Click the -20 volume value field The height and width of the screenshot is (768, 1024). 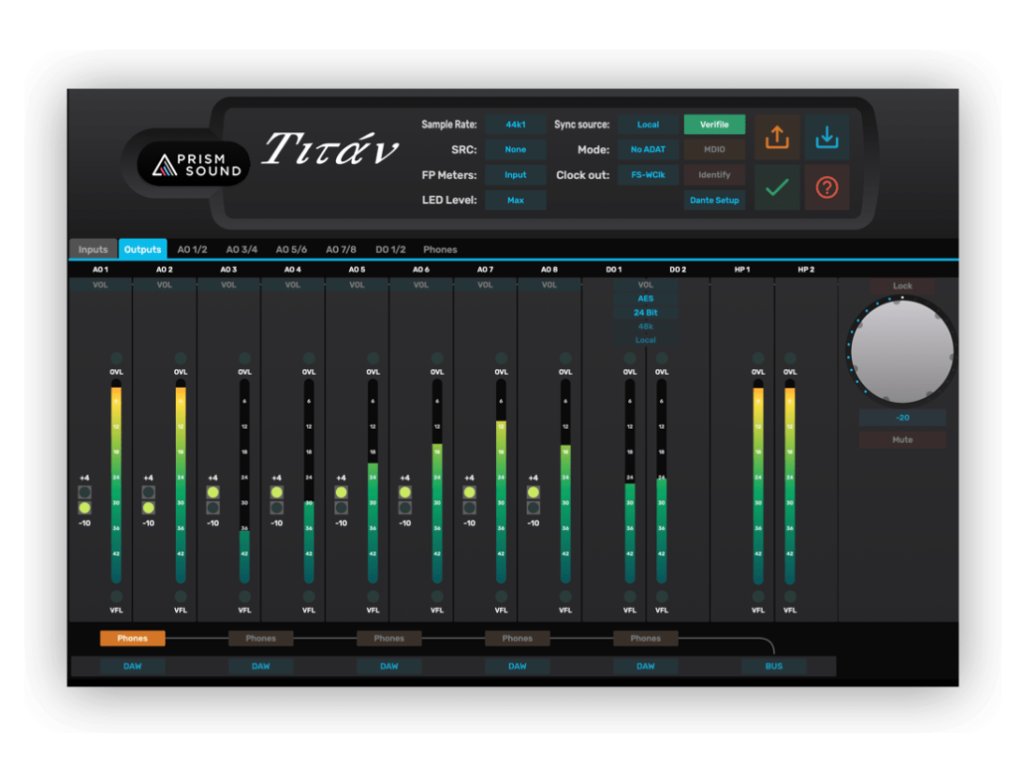click(x=903, y=418)
